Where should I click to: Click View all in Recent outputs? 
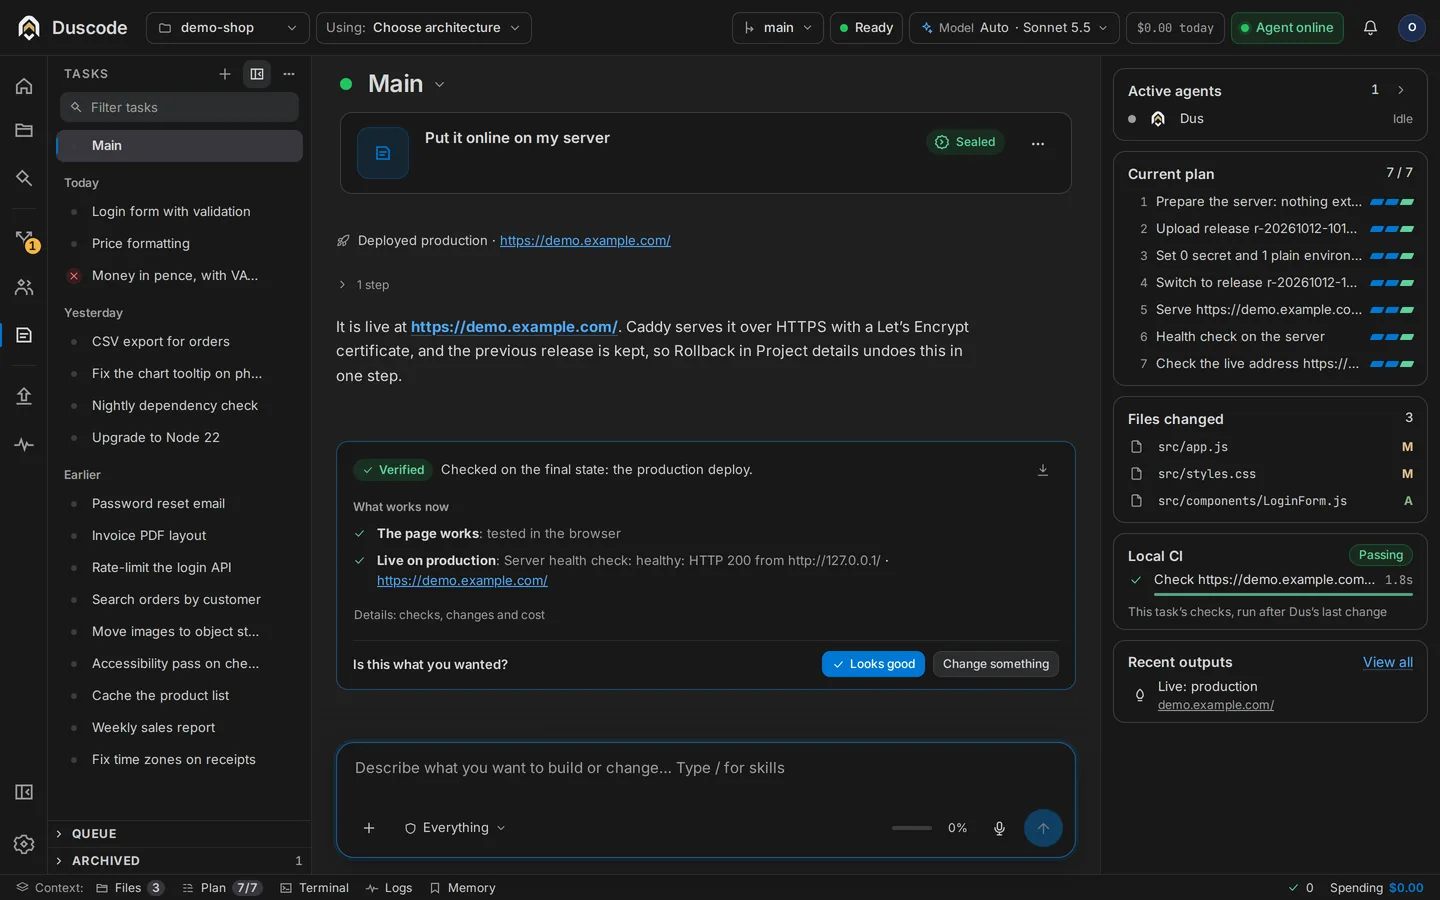(1388, 662)
